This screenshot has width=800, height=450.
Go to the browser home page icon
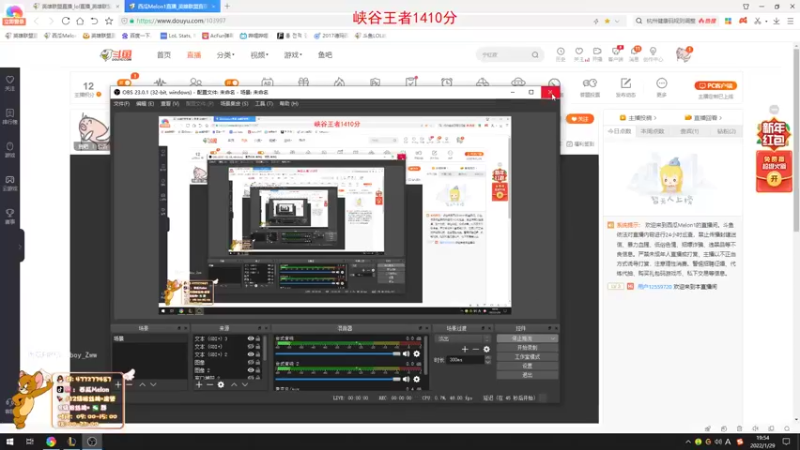(80, 21)
